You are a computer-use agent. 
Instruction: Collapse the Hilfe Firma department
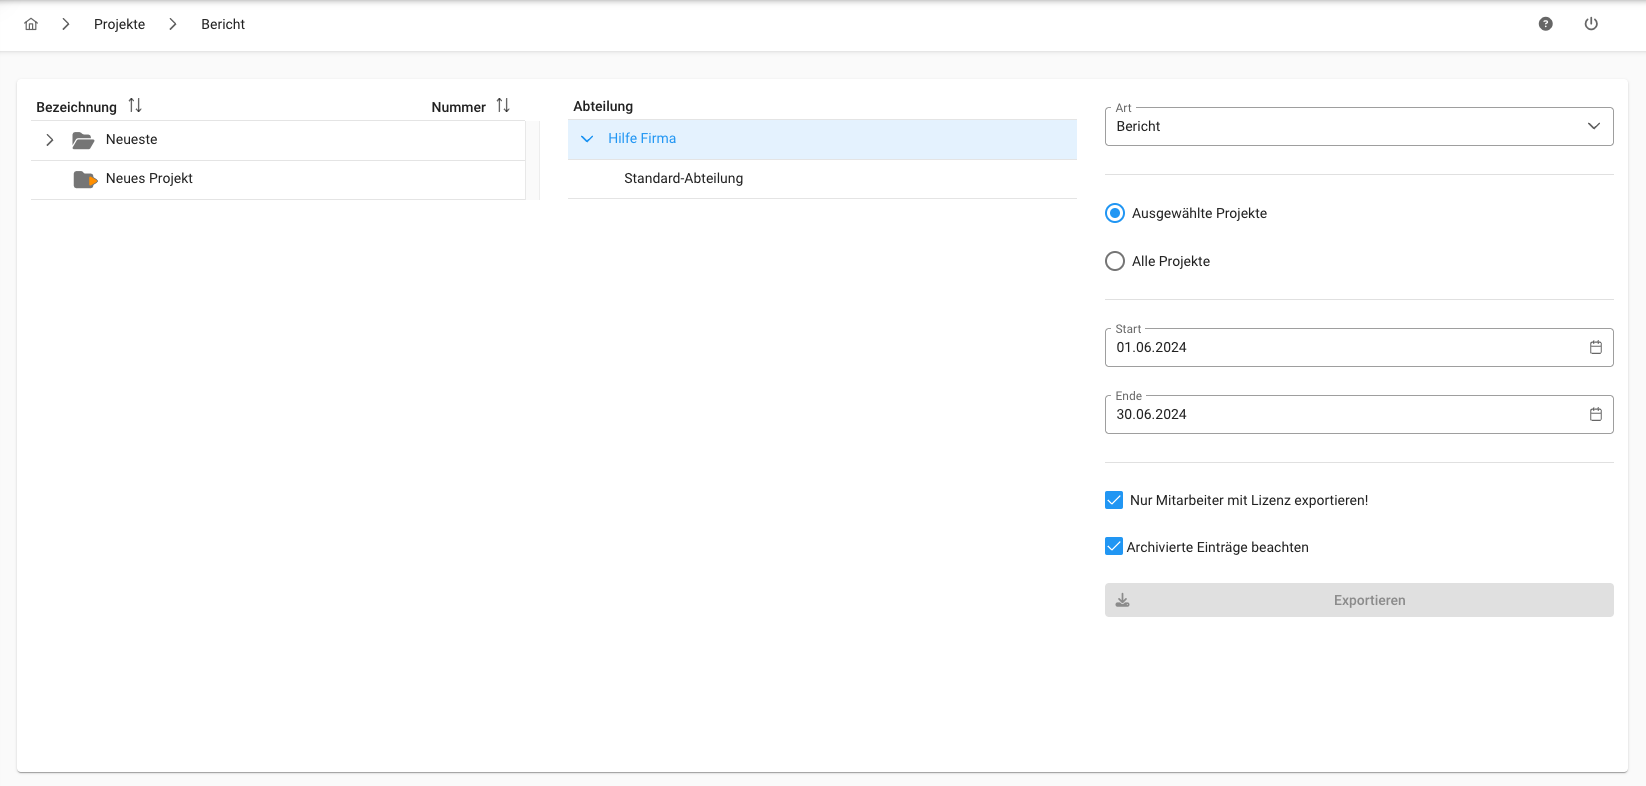pyautogui.click(x=587, y=139)
